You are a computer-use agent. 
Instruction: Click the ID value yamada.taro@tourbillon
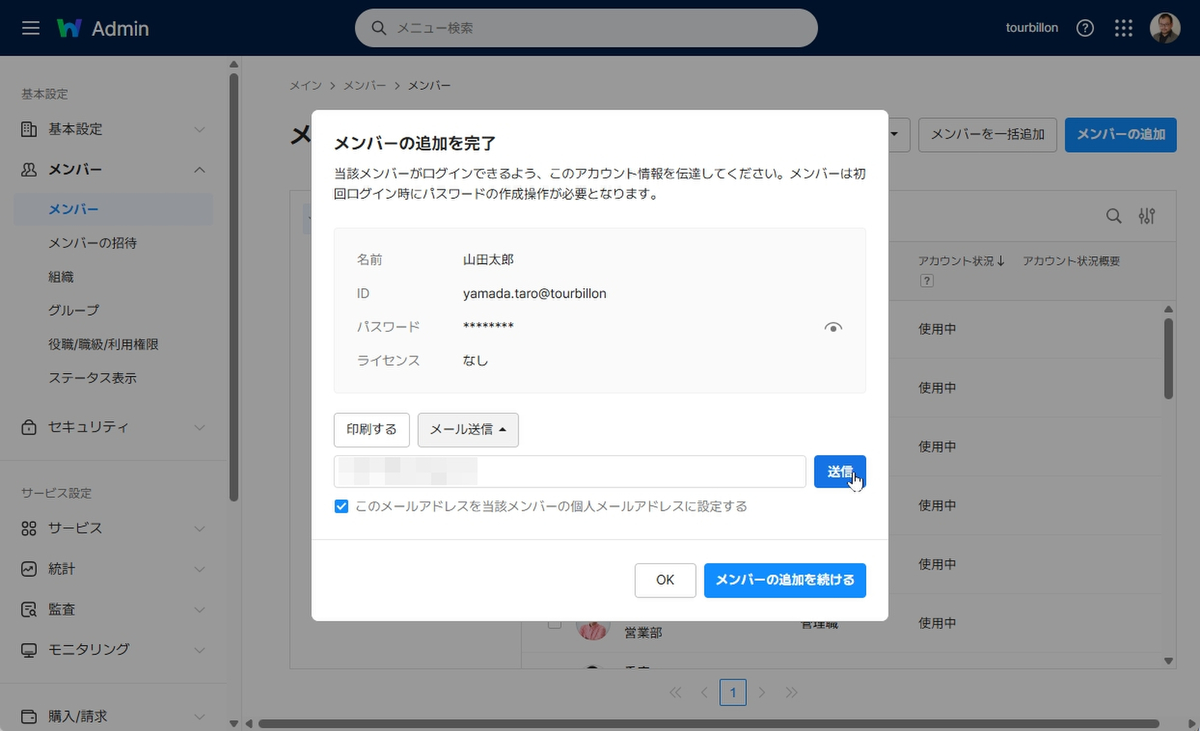535,294
